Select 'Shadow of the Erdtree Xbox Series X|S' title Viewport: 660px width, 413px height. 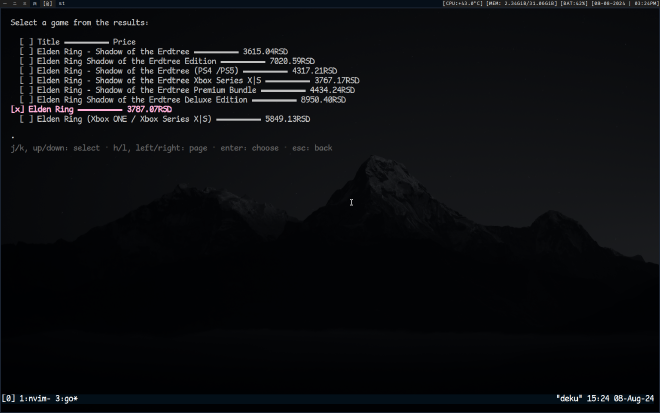178,81
